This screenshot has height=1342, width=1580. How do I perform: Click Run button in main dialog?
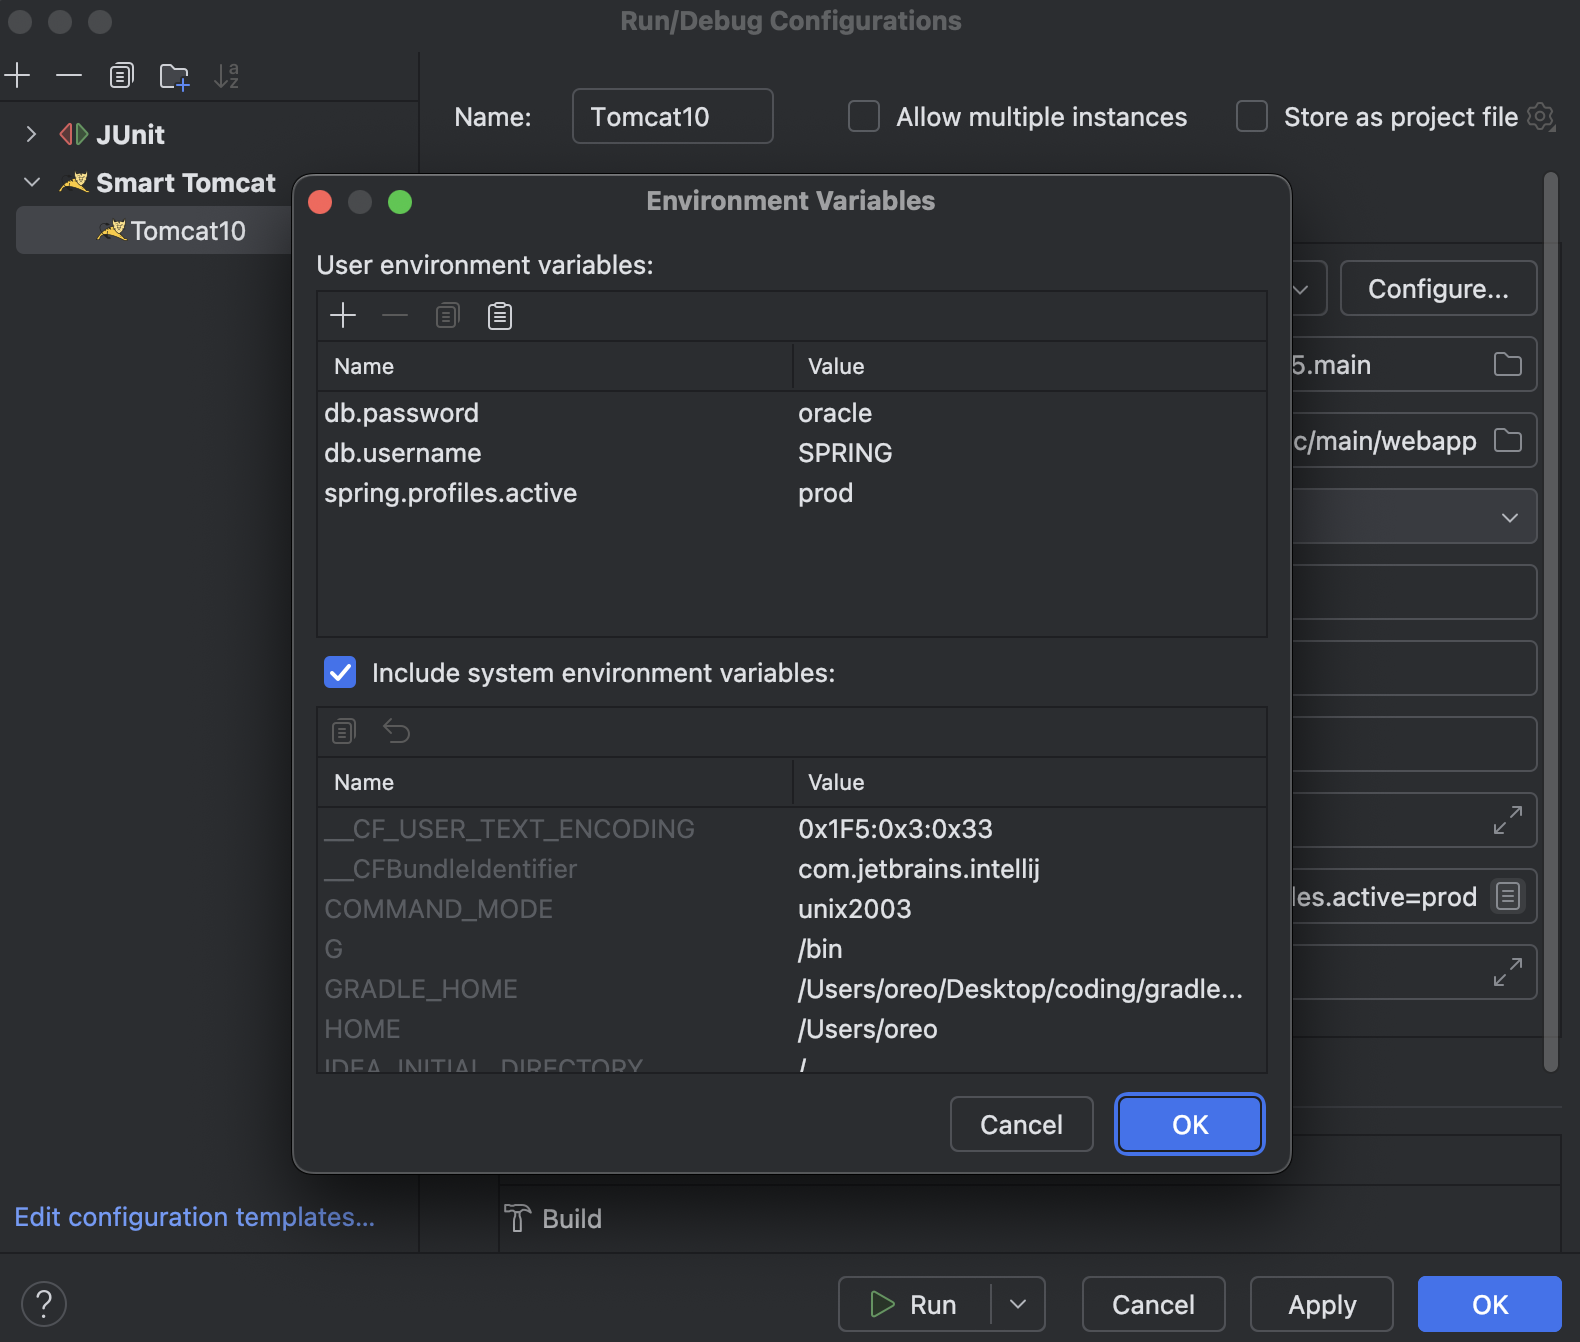[x=914, y=1304]
